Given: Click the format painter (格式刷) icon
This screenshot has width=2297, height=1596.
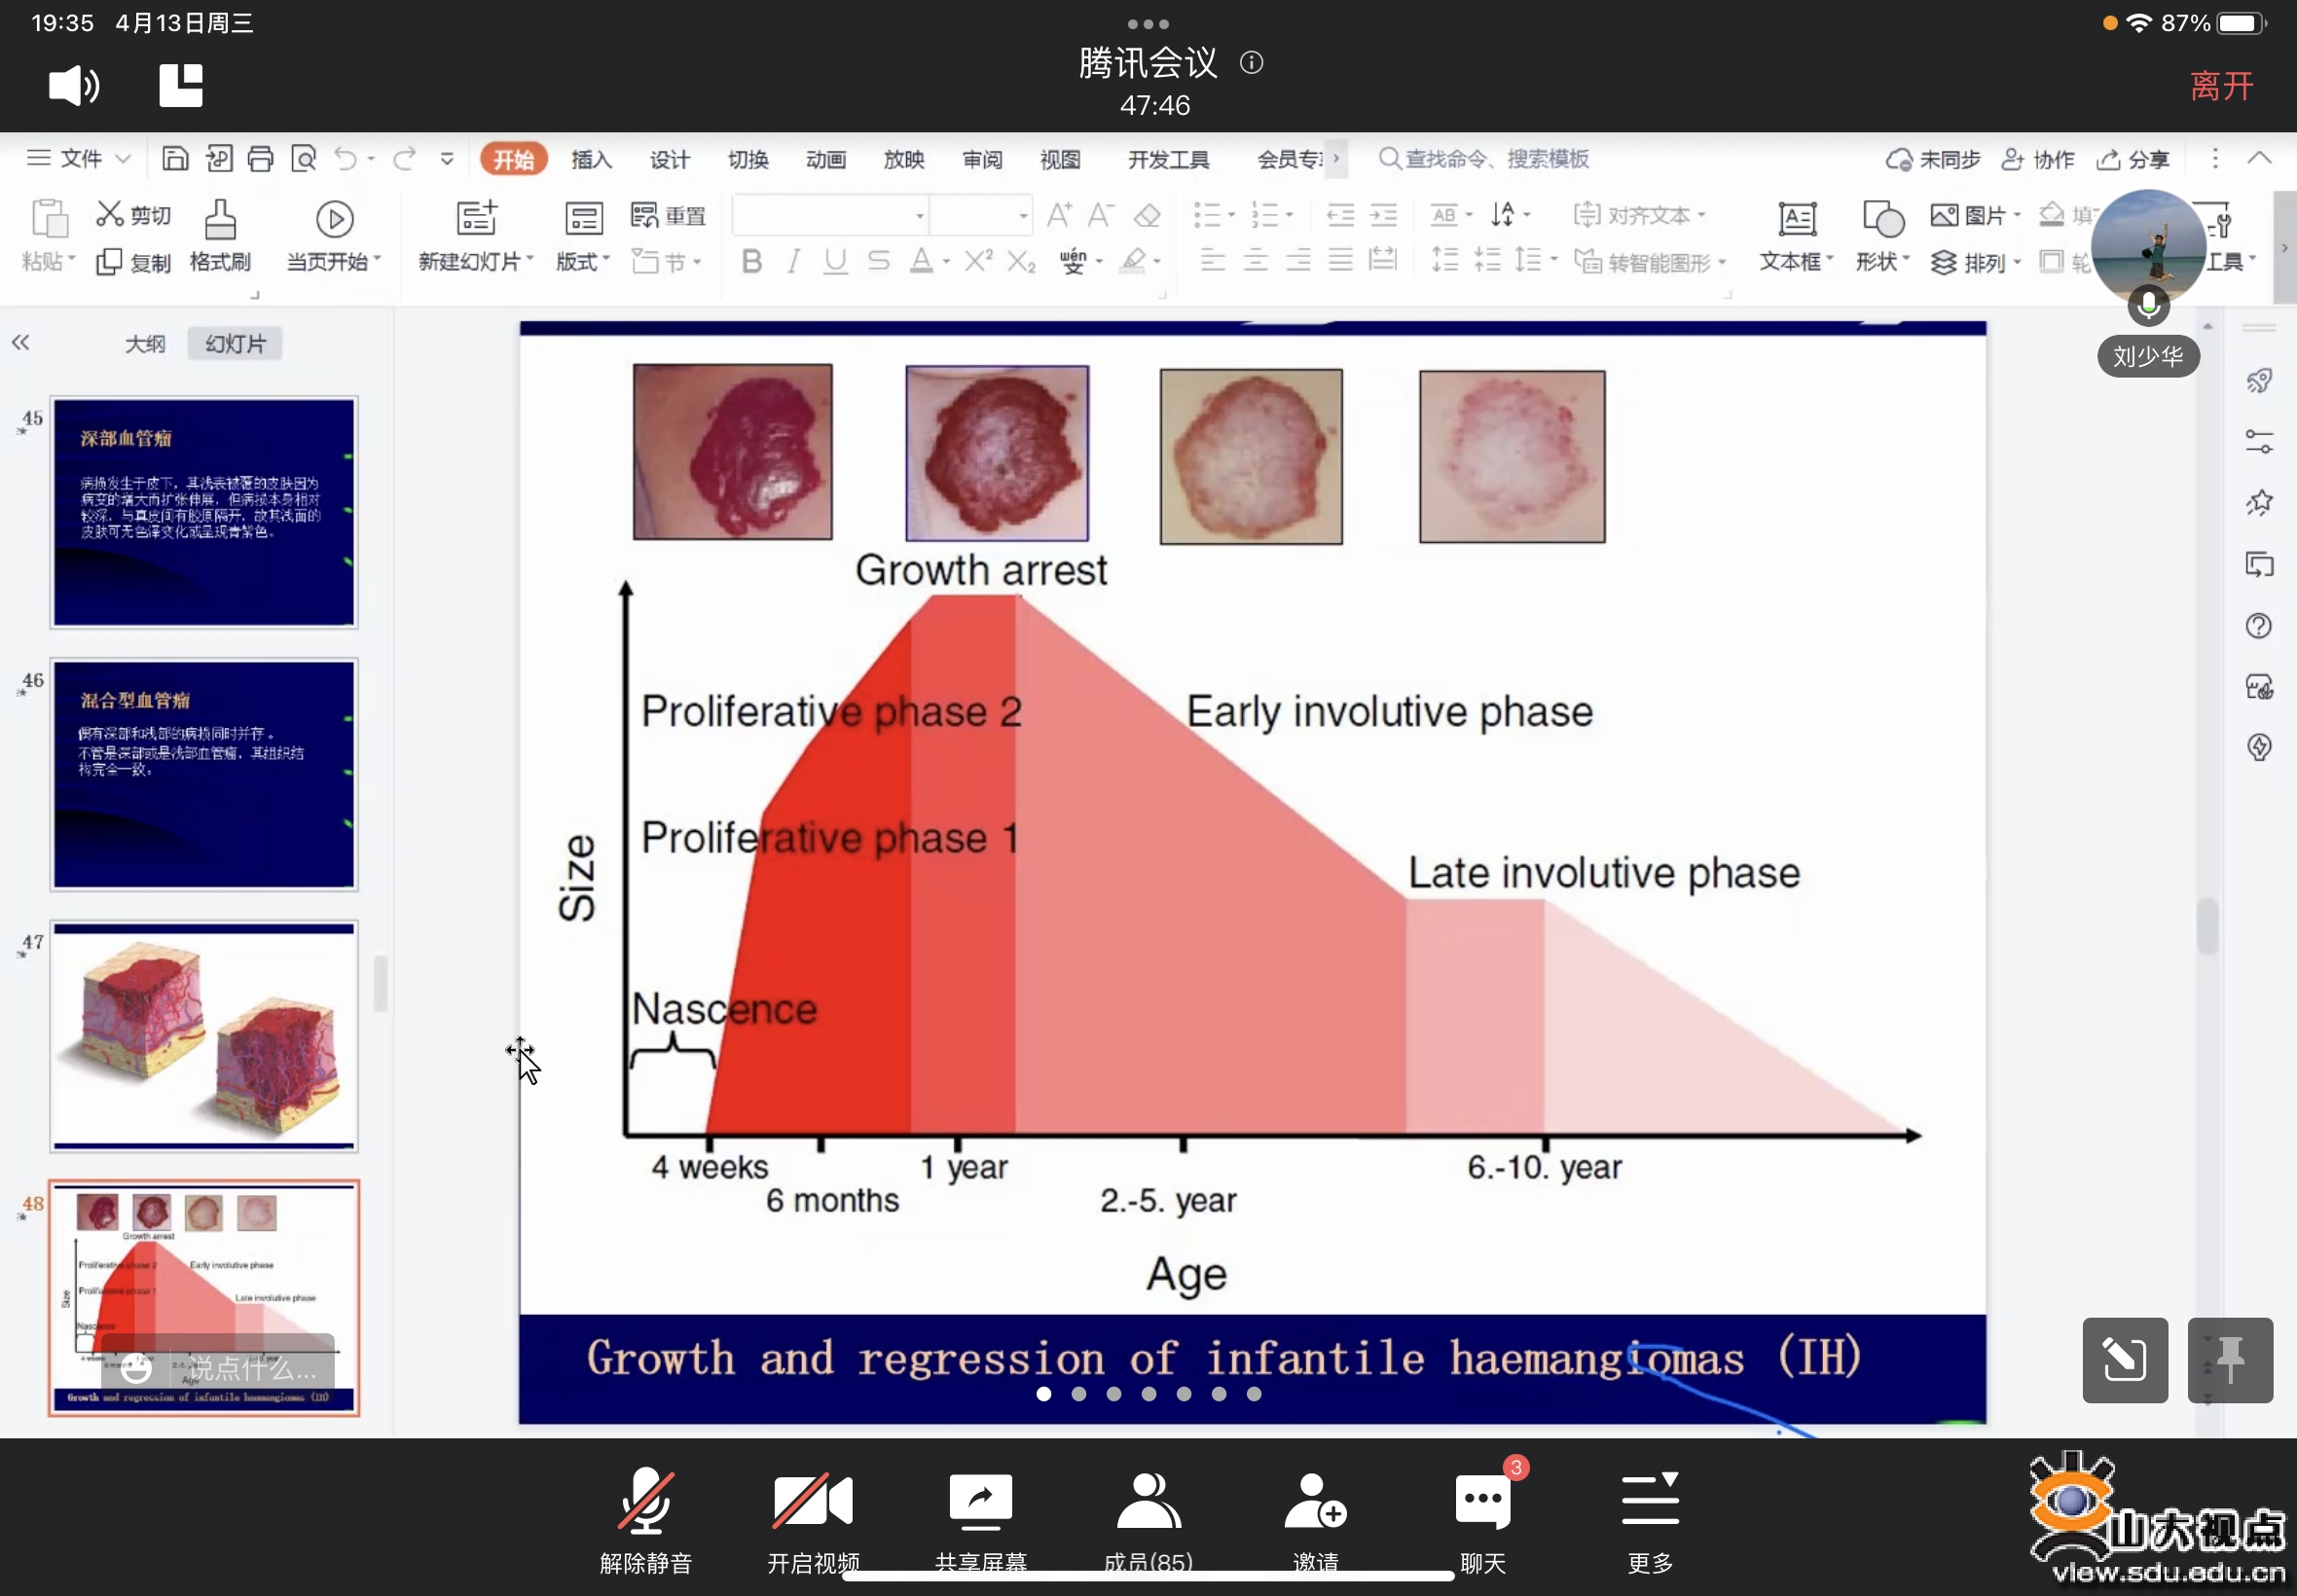Looking at the screenshot, I should tap(220, 220).
